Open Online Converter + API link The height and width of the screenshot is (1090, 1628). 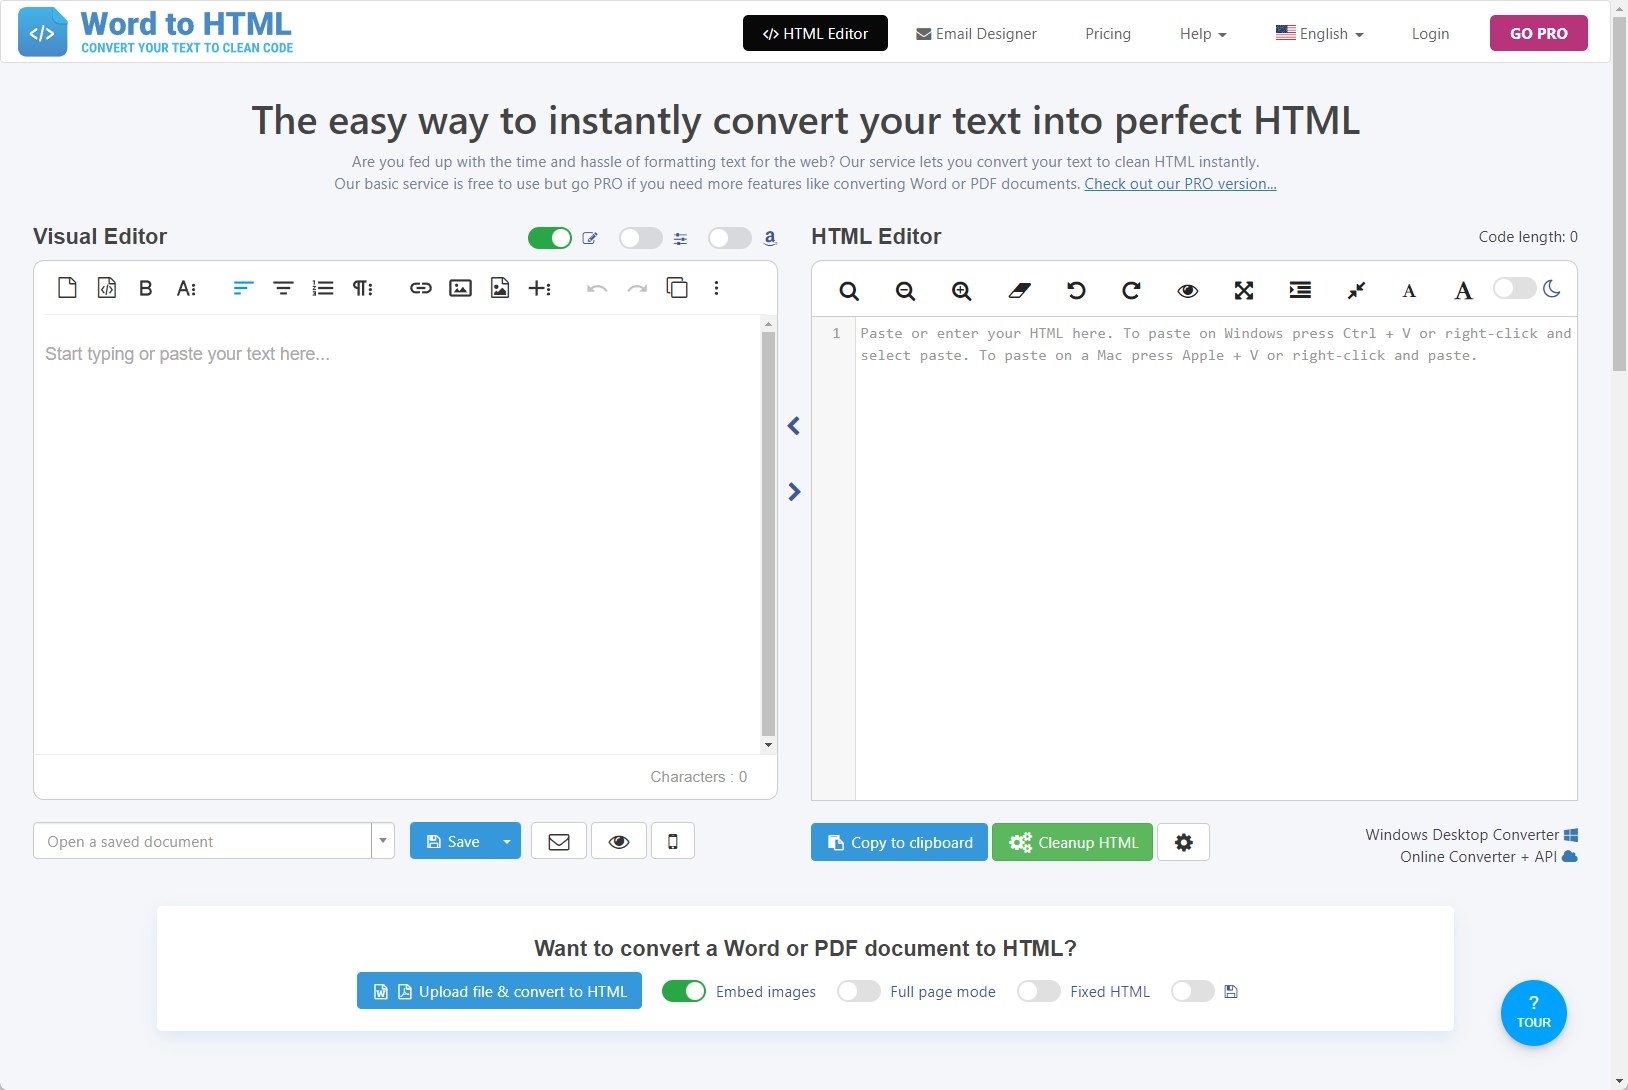1488,857
